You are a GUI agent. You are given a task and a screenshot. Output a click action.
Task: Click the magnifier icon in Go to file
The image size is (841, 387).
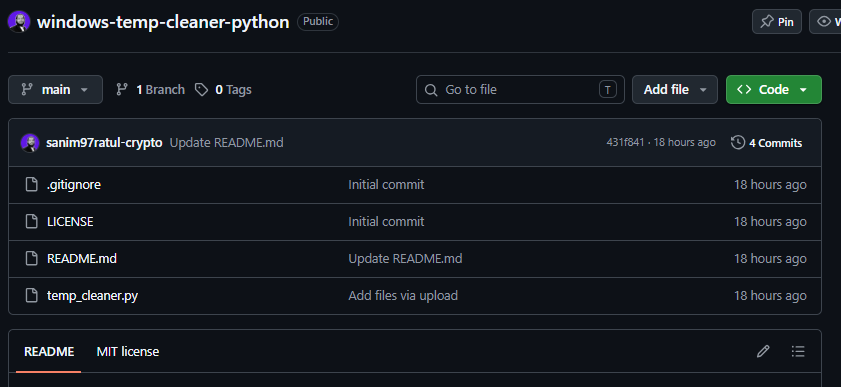[431, 90]
